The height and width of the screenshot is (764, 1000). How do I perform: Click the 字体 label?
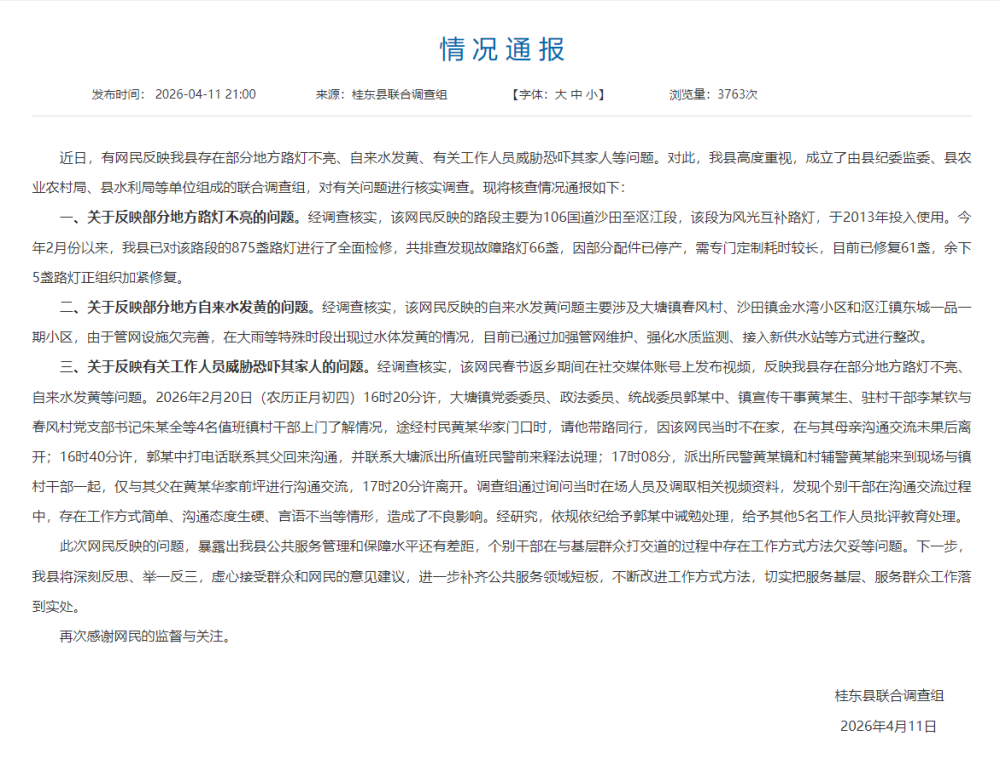click(x=530, y=95)
